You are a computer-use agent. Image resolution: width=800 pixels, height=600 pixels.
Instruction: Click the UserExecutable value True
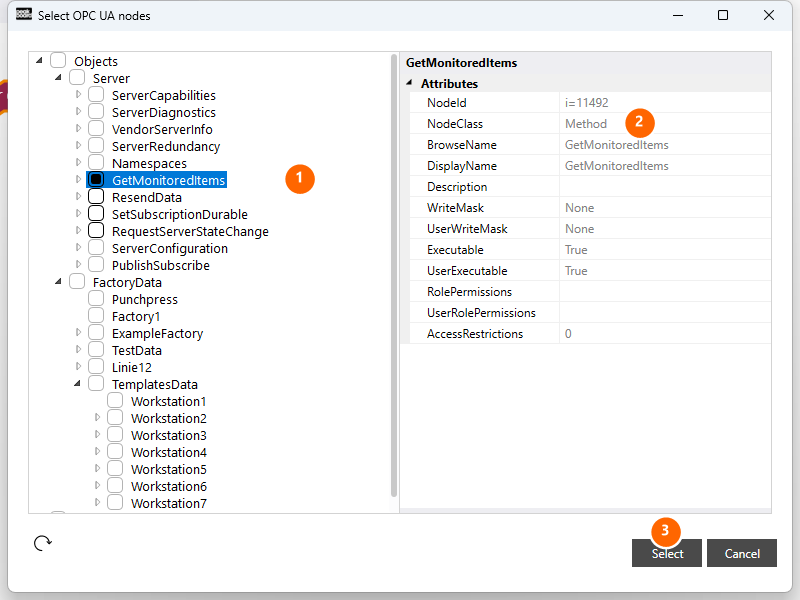click(576, 270)
